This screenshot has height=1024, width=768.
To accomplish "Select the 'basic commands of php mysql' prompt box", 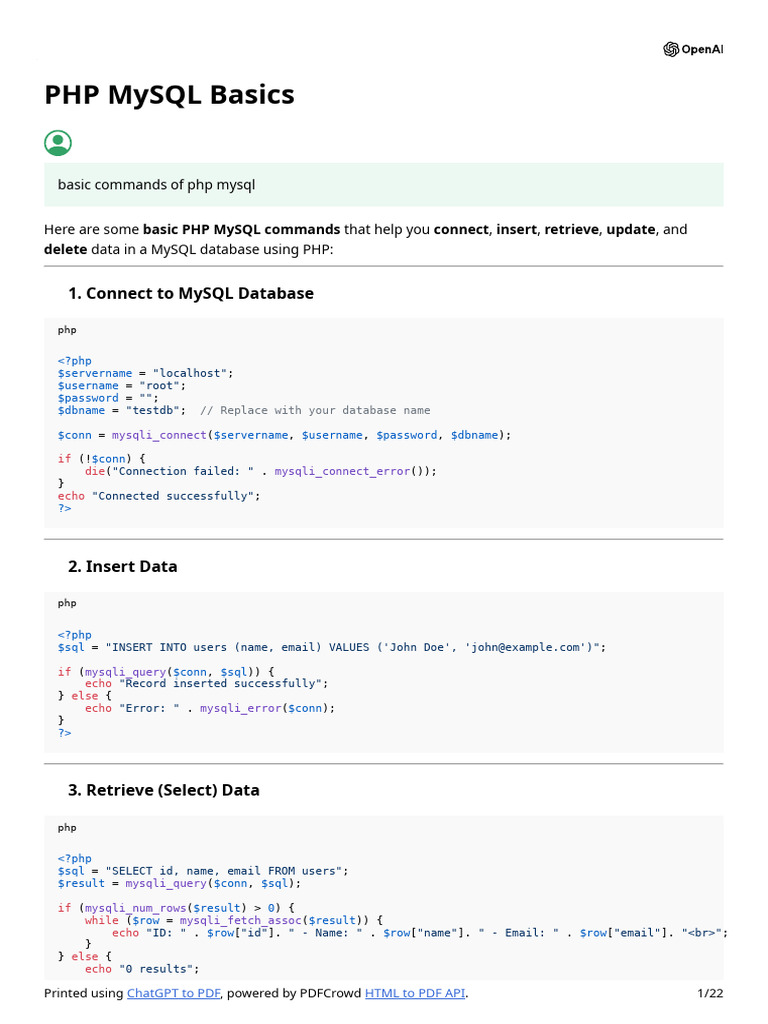I will coord(383,185).
